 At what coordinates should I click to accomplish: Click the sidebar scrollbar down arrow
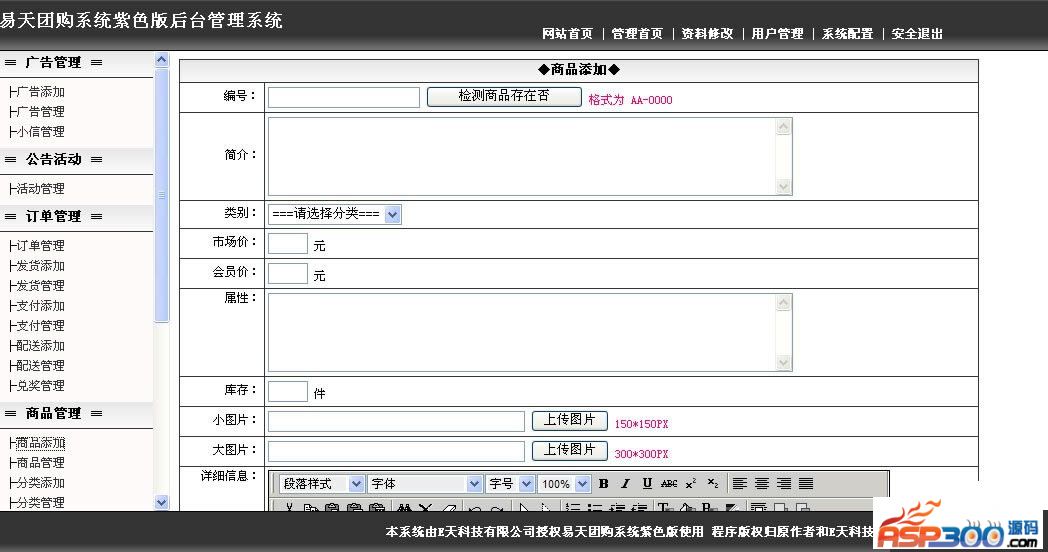pyautogui.click(x=161, y=503)
